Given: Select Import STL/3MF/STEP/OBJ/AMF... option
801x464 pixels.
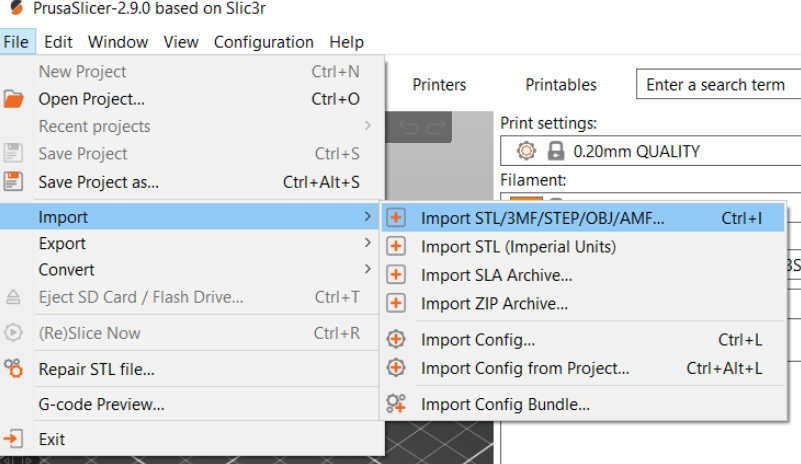Looking at the screenshot, I should pyautogui.click(x=583, y=218).
